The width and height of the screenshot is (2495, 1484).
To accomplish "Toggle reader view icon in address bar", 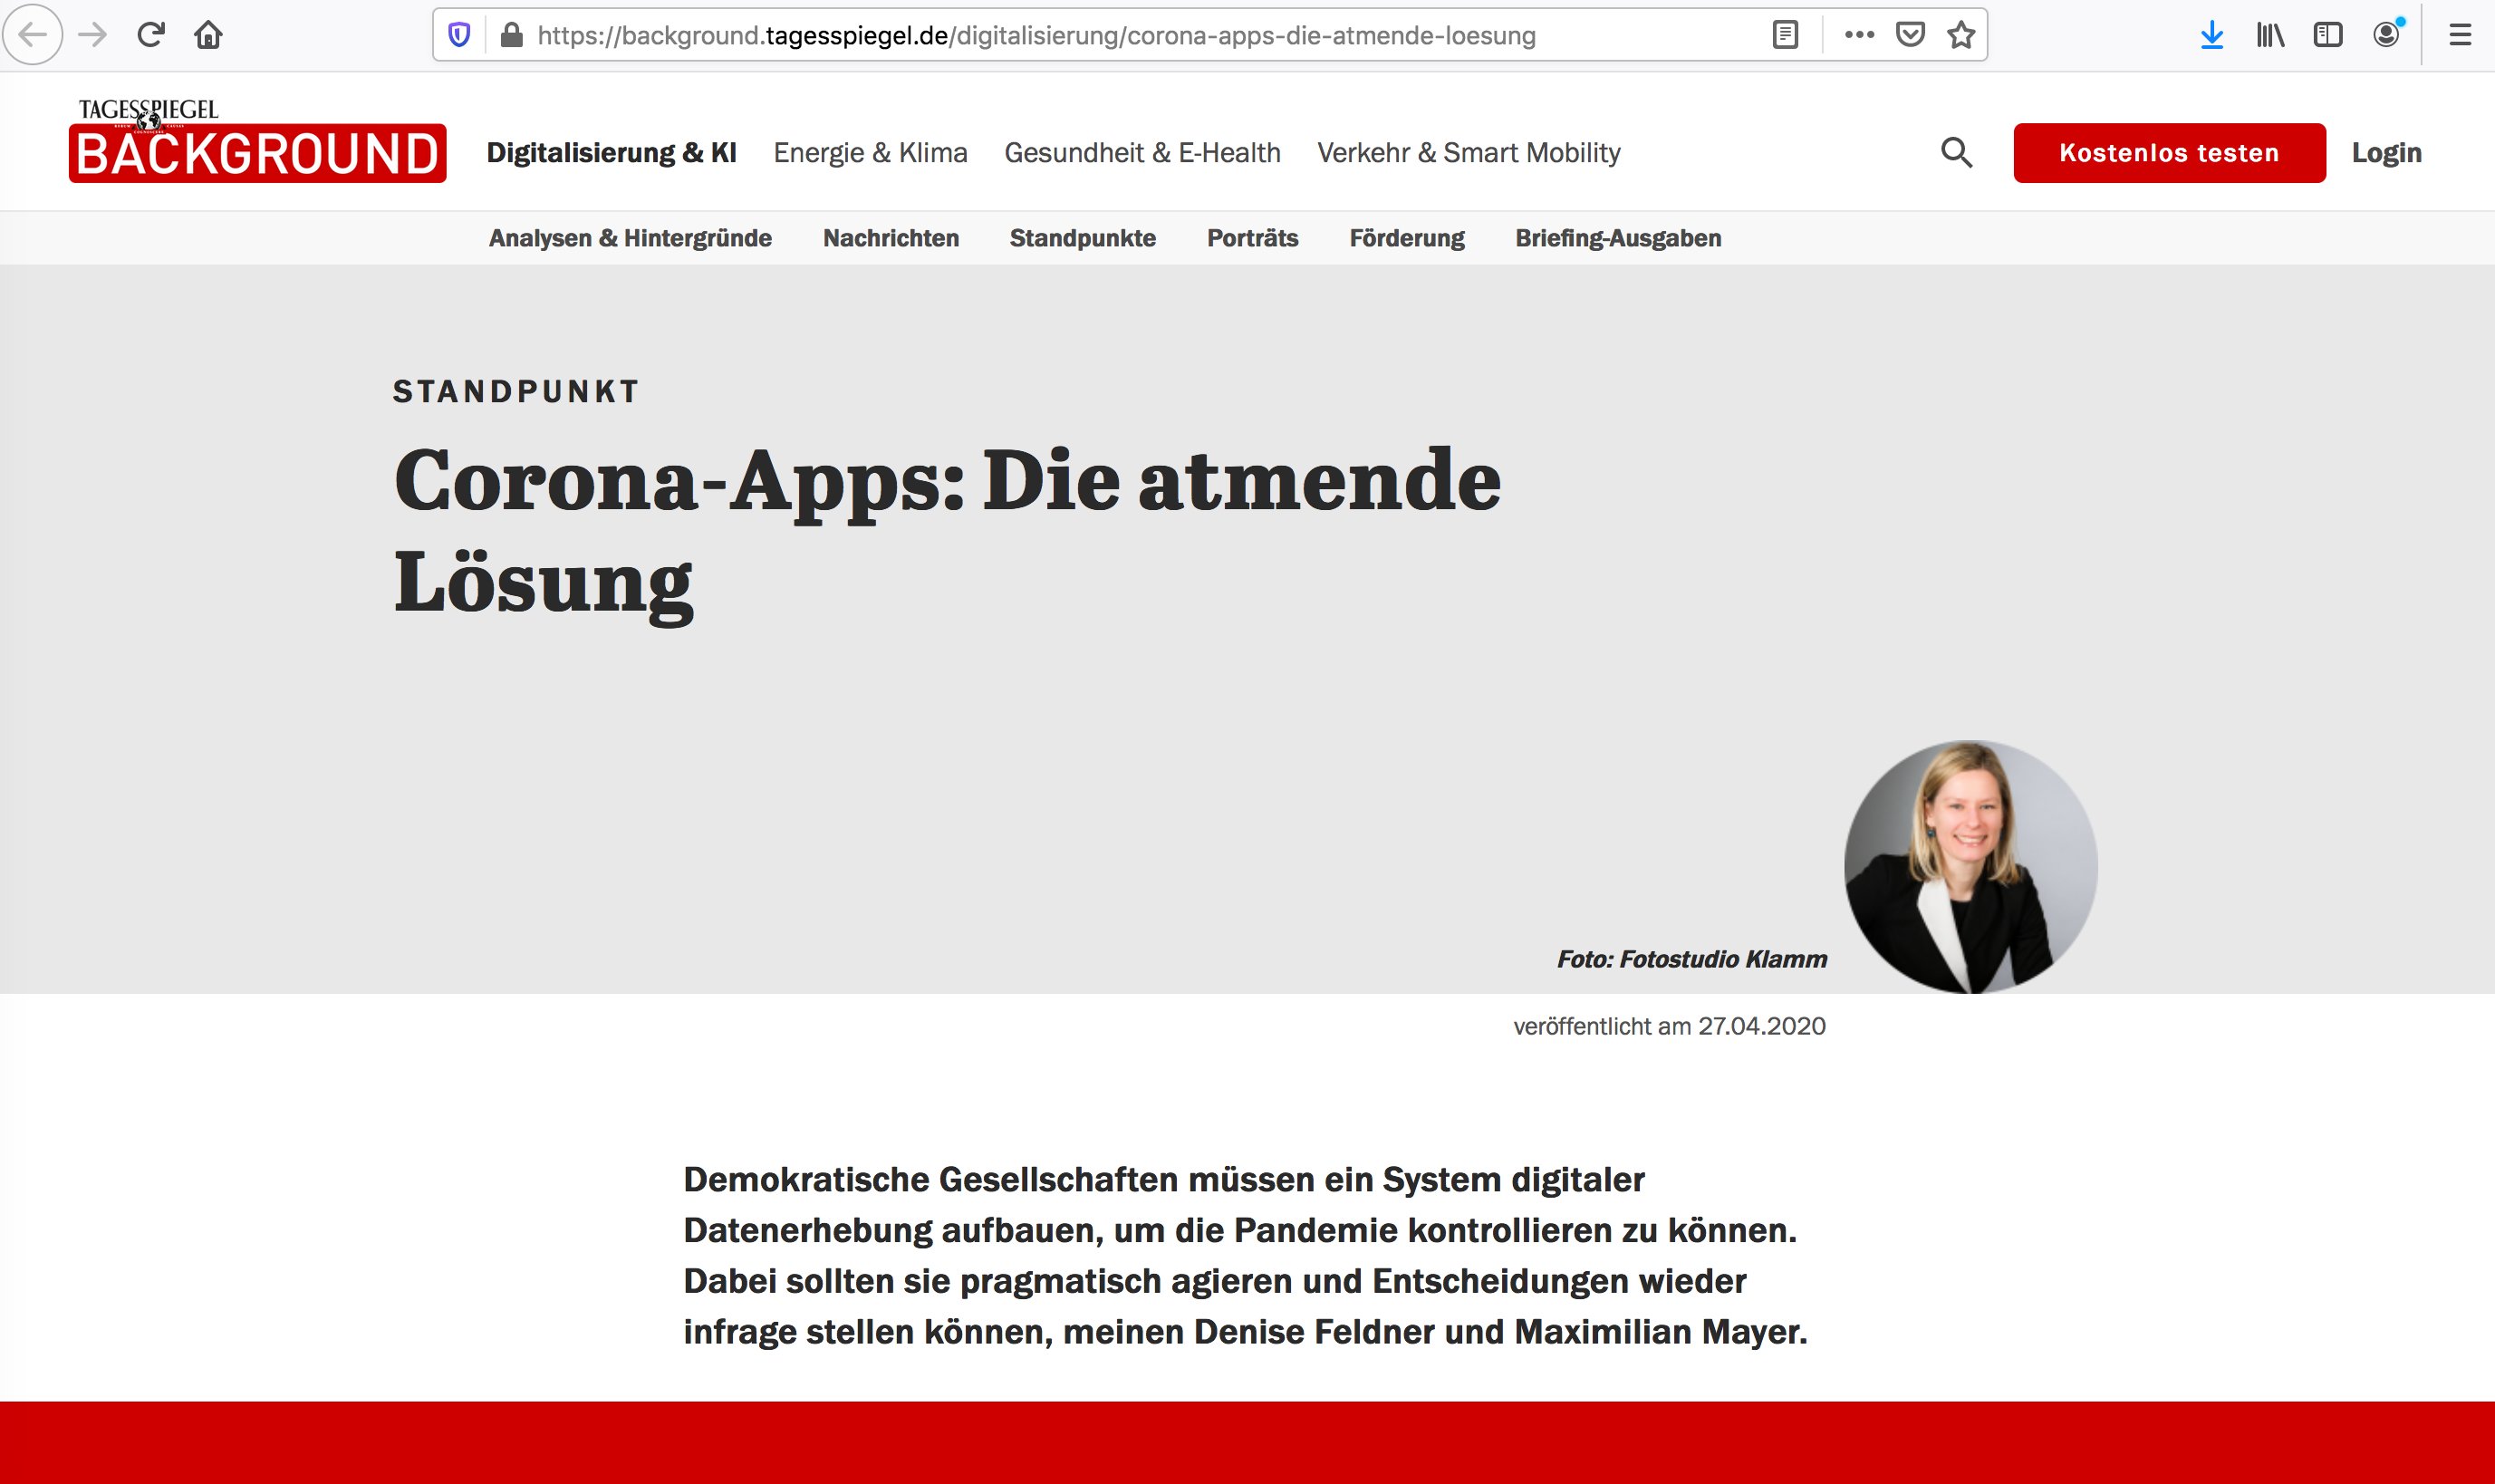I will pyautogui.click(x=1785, y=35).
